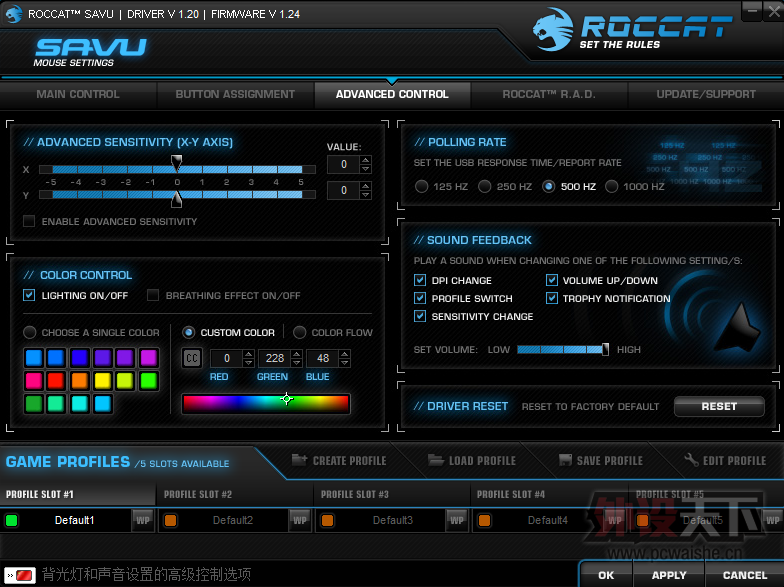This screenshot has height=587, width=784.
Task: Enable advanced sensitivity checkbox
Action: click(29, 221)
